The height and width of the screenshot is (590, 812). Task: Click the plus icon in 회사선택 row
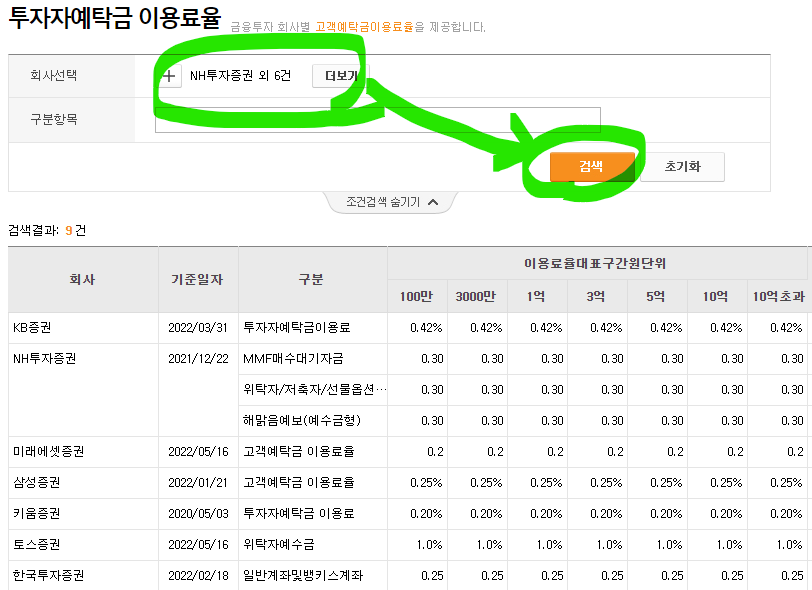[x=169, y=76]
